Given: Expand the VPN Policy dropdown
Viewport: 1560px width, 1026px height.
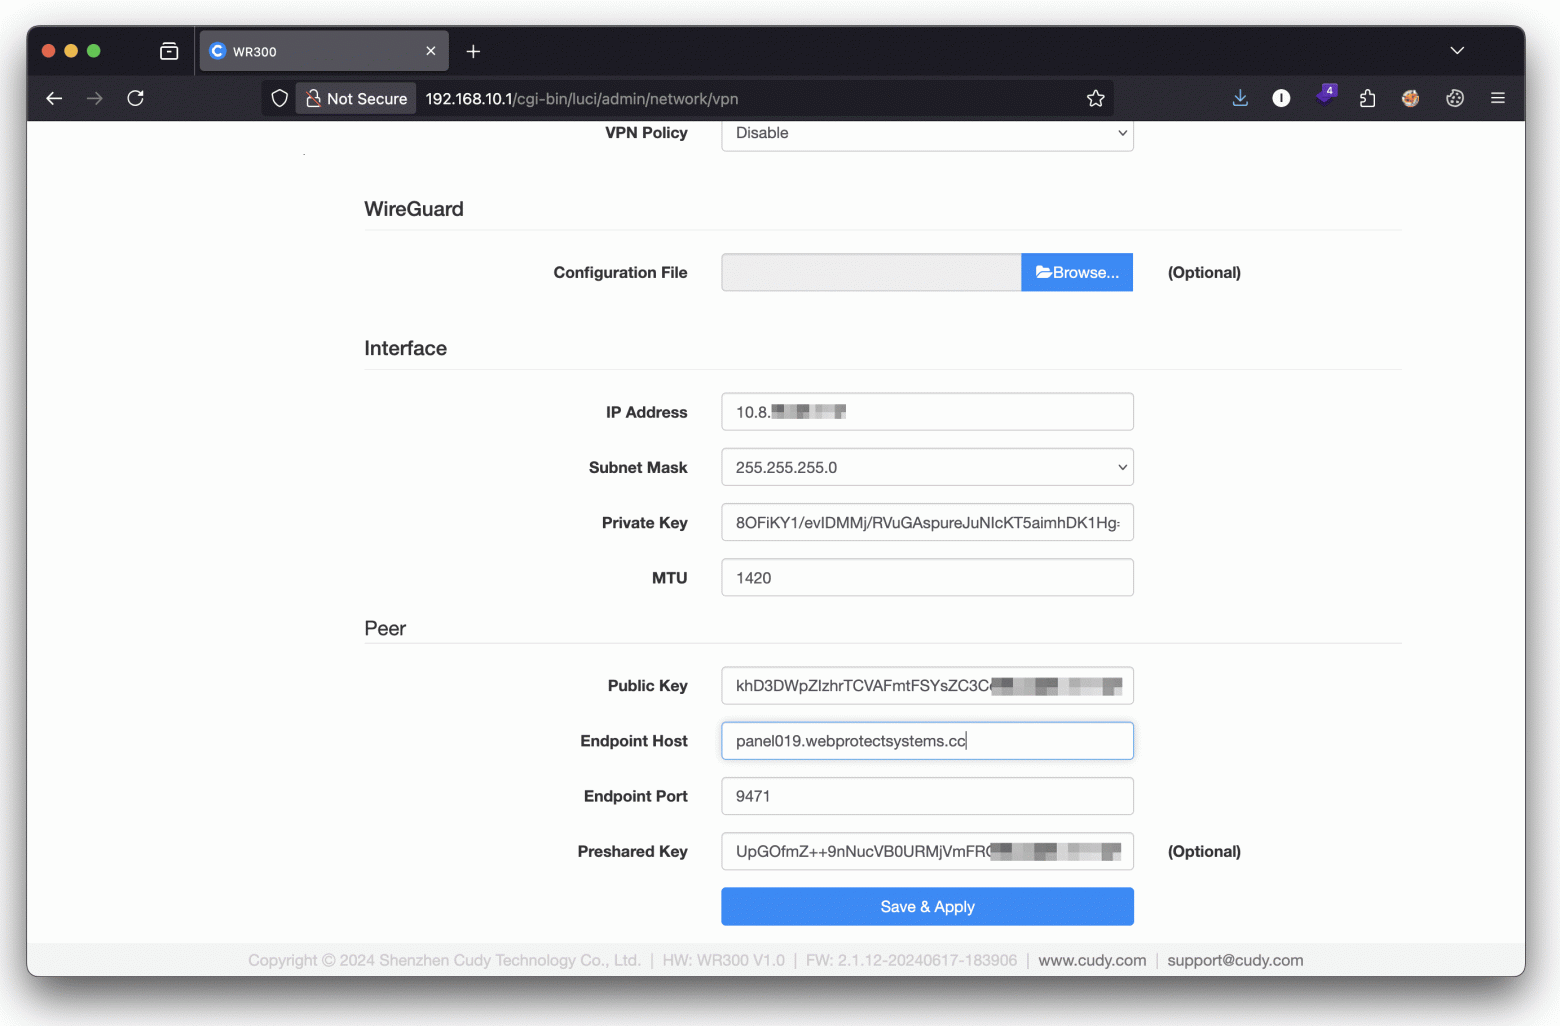Looking at the screenshot, I should [926, 133].
